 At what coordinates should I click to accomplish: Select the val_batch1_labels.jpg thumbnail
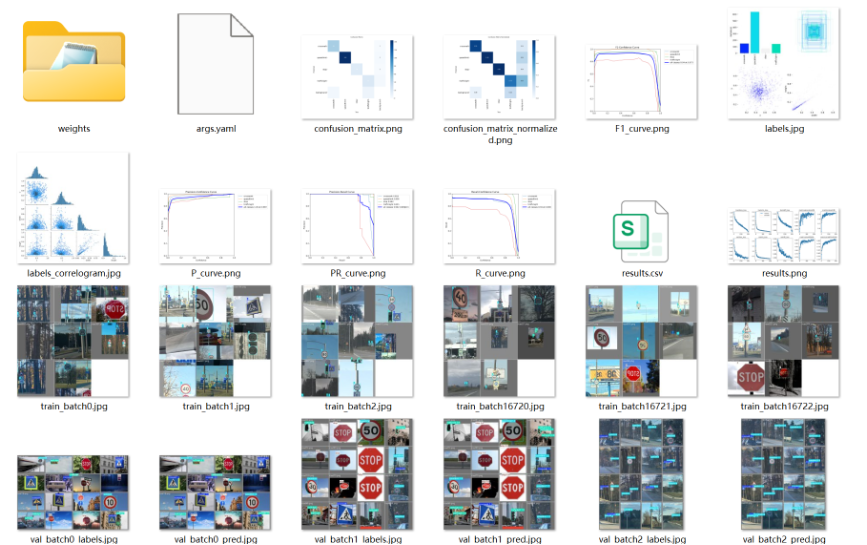click(357, 474)
